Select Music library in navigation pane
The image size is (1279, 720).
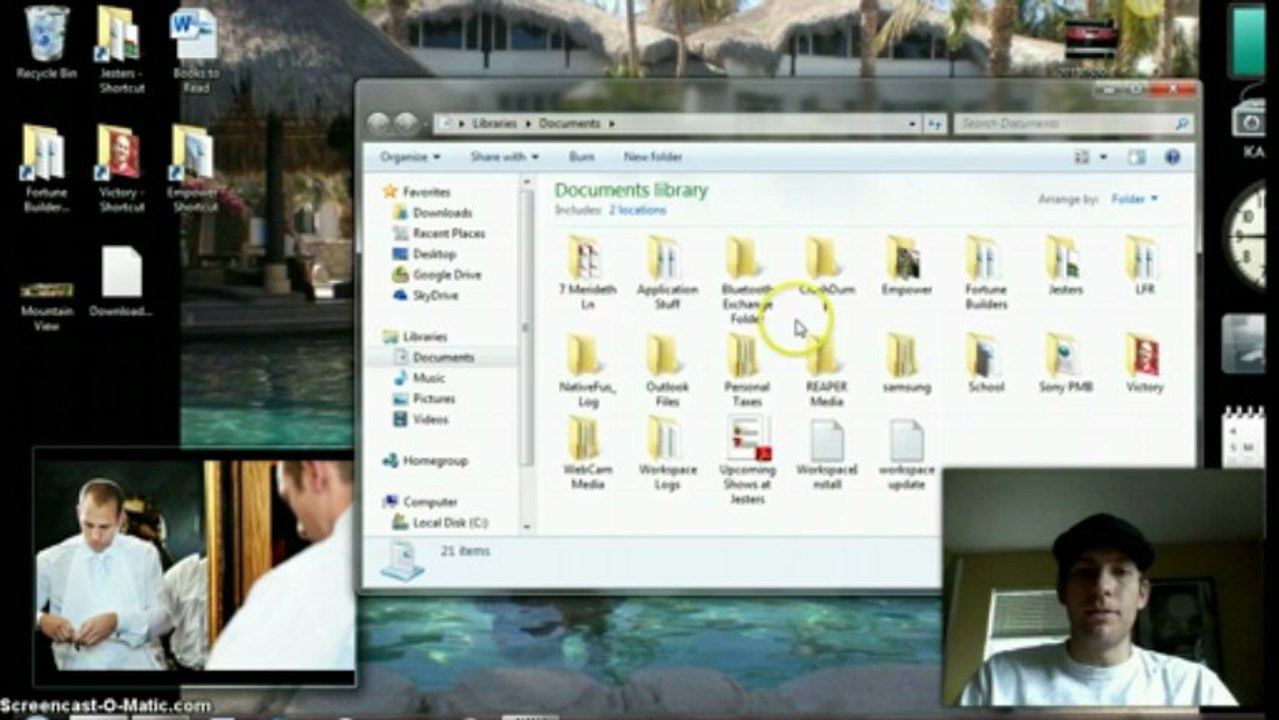click(419, 378)
